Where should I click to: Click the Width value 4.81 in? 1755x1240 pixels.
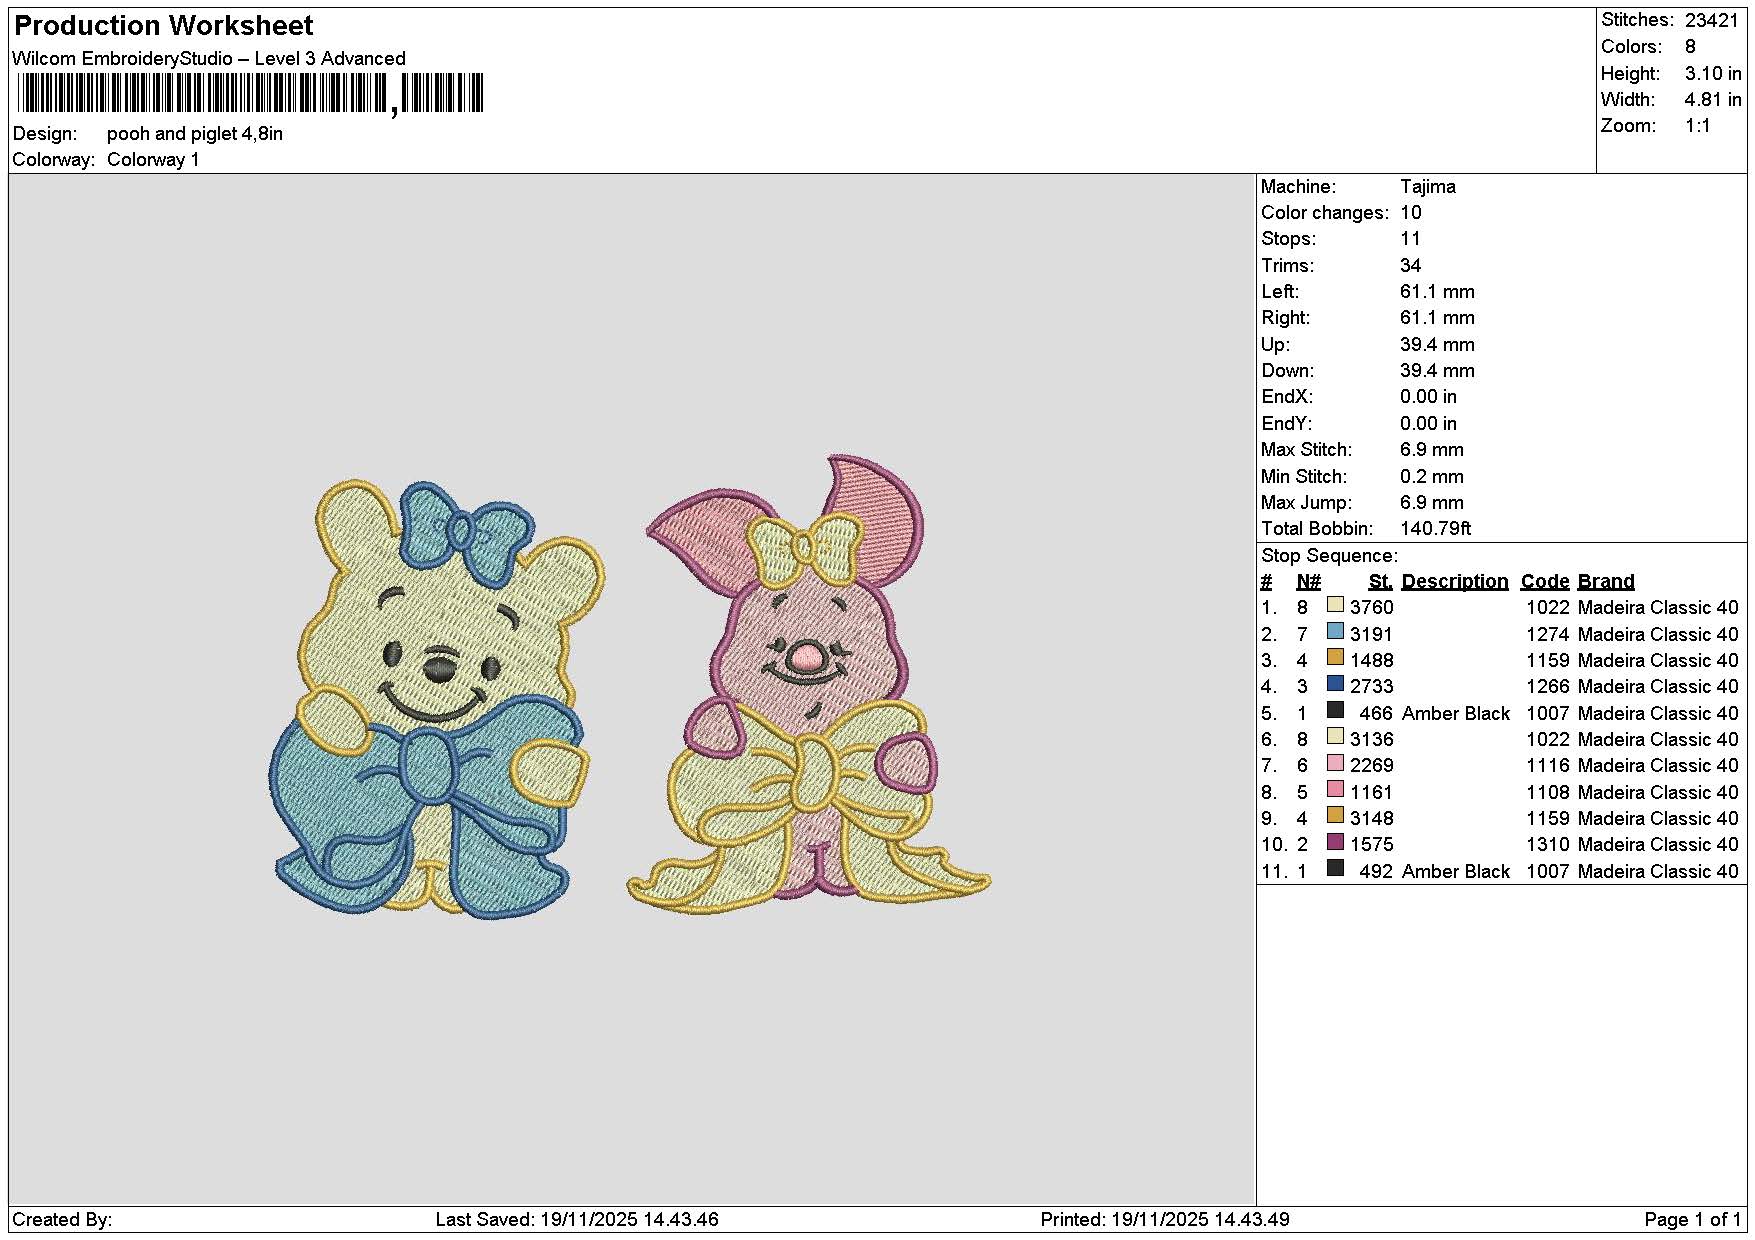1713,99
